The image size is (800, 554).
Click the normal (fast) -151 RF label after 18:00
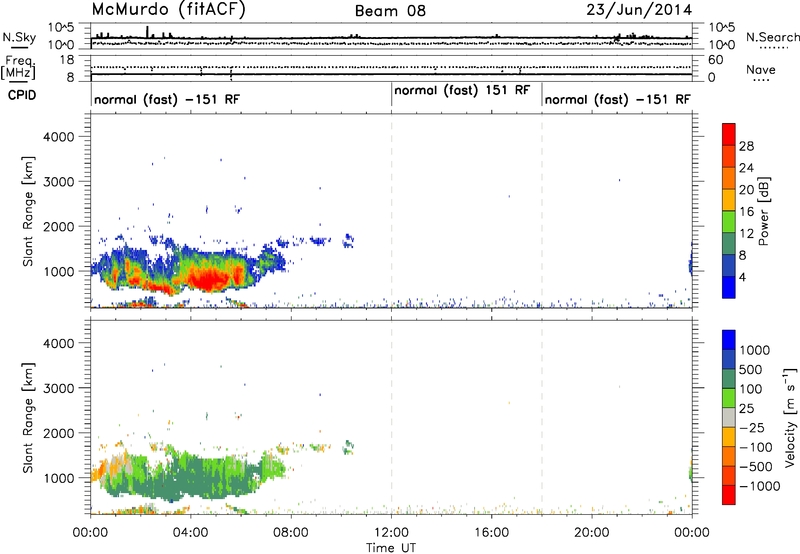[x=617, y=99]
